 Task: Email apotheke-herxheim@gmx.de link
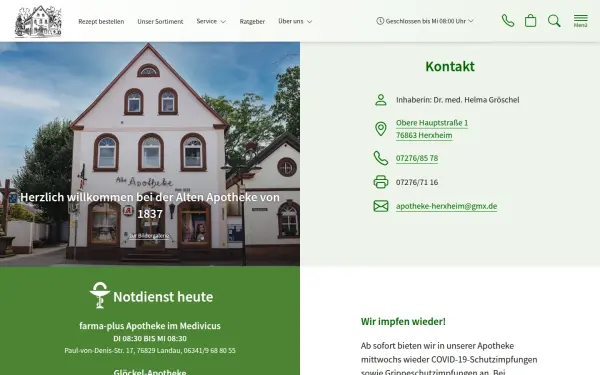point(447,206)
